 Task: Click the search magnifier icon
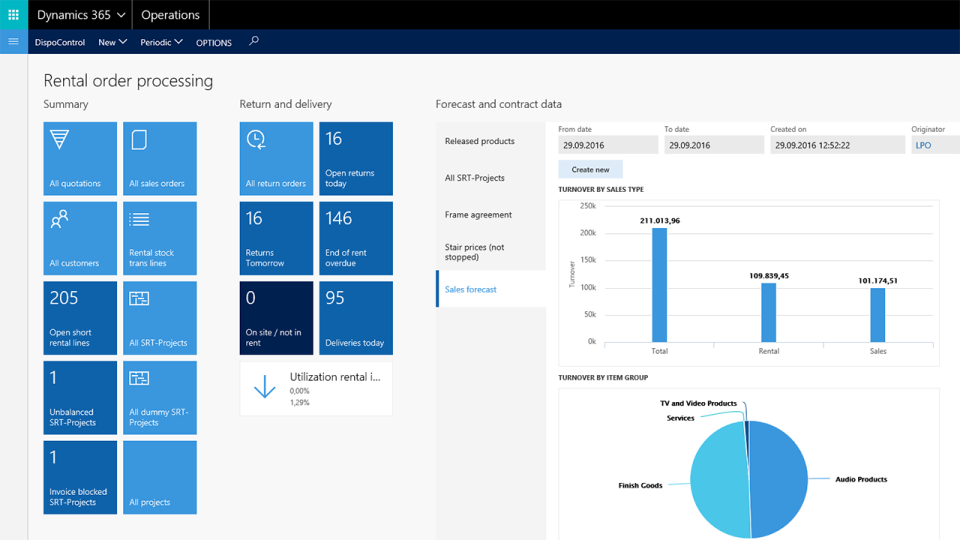[253, 41]
